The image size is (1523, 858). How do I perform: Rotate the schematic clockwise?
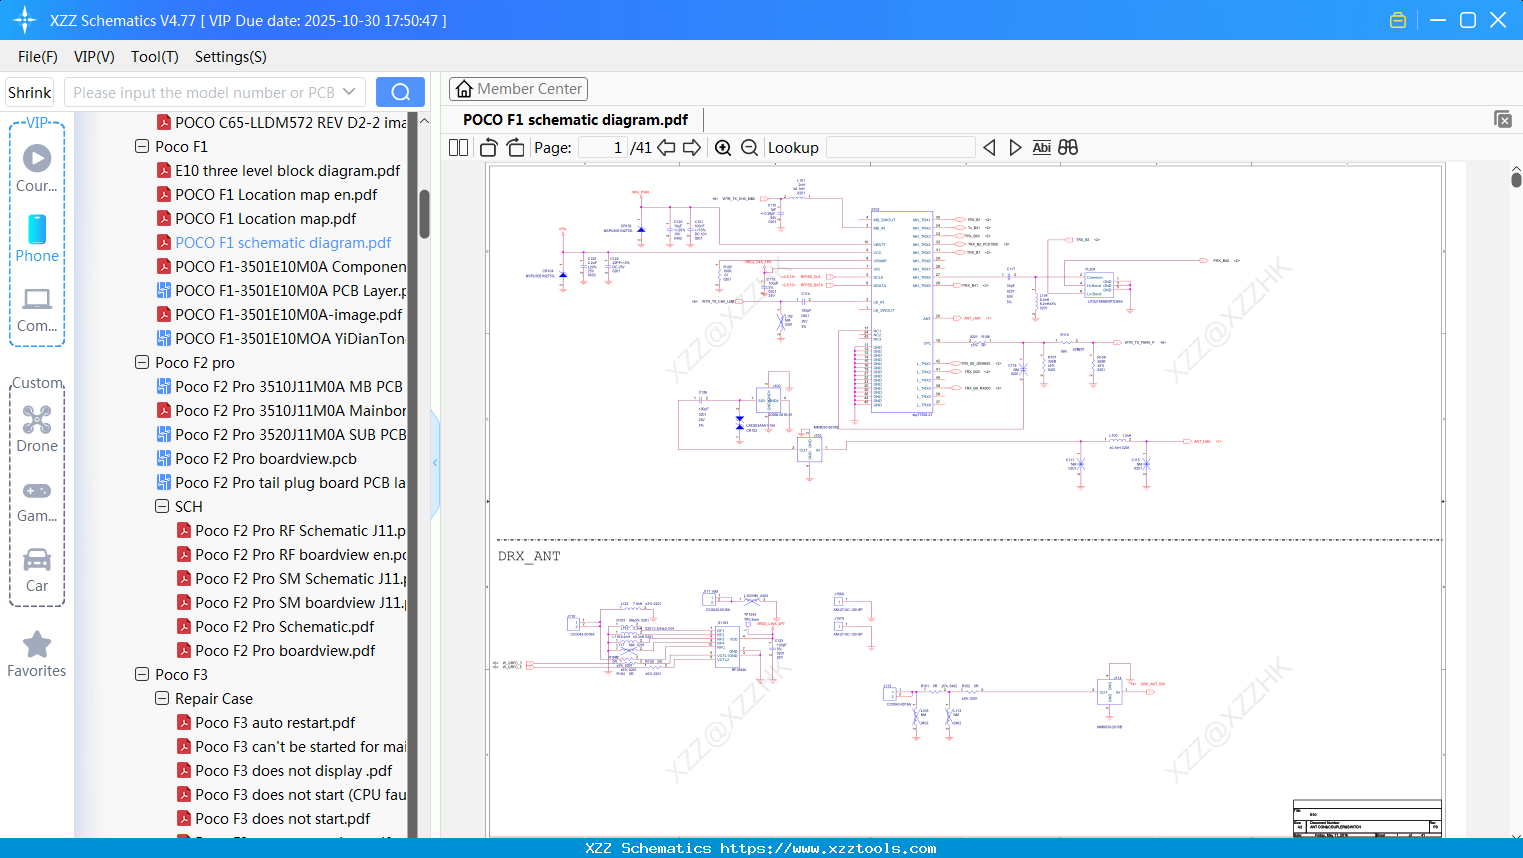pos(515,147)
